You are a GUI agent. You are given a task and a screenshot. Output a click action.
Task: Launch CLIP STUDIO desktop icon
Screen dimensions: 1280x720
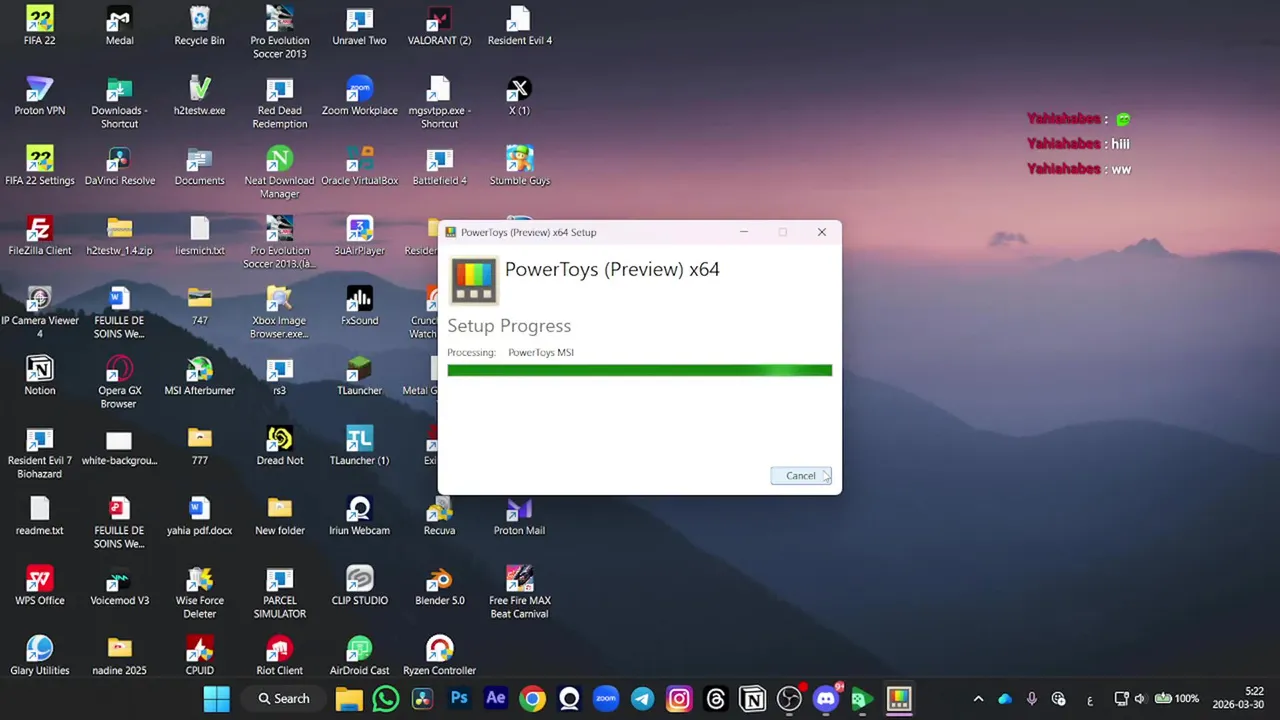pyautogui.click(x=360, y=585)
